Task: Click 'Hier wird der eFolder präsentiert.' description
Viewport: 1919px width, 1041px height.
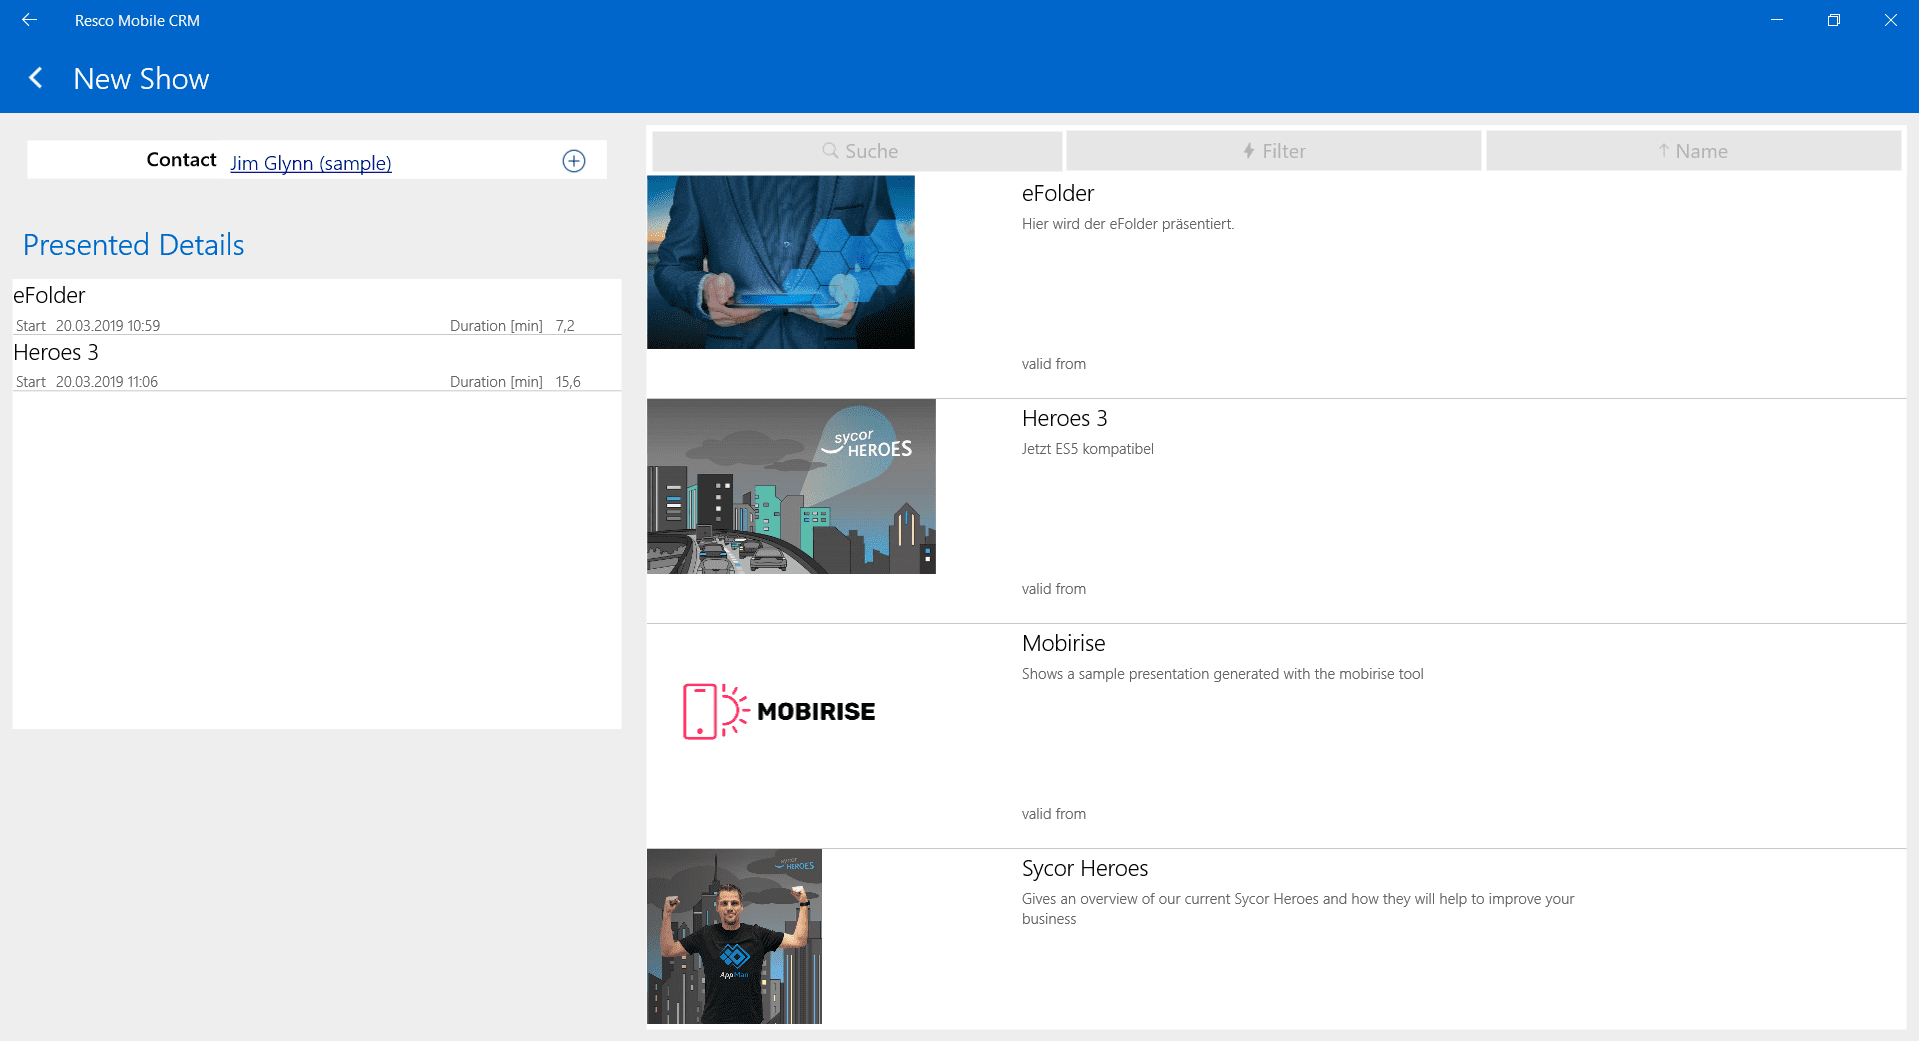Action: tap(1128, 224)
